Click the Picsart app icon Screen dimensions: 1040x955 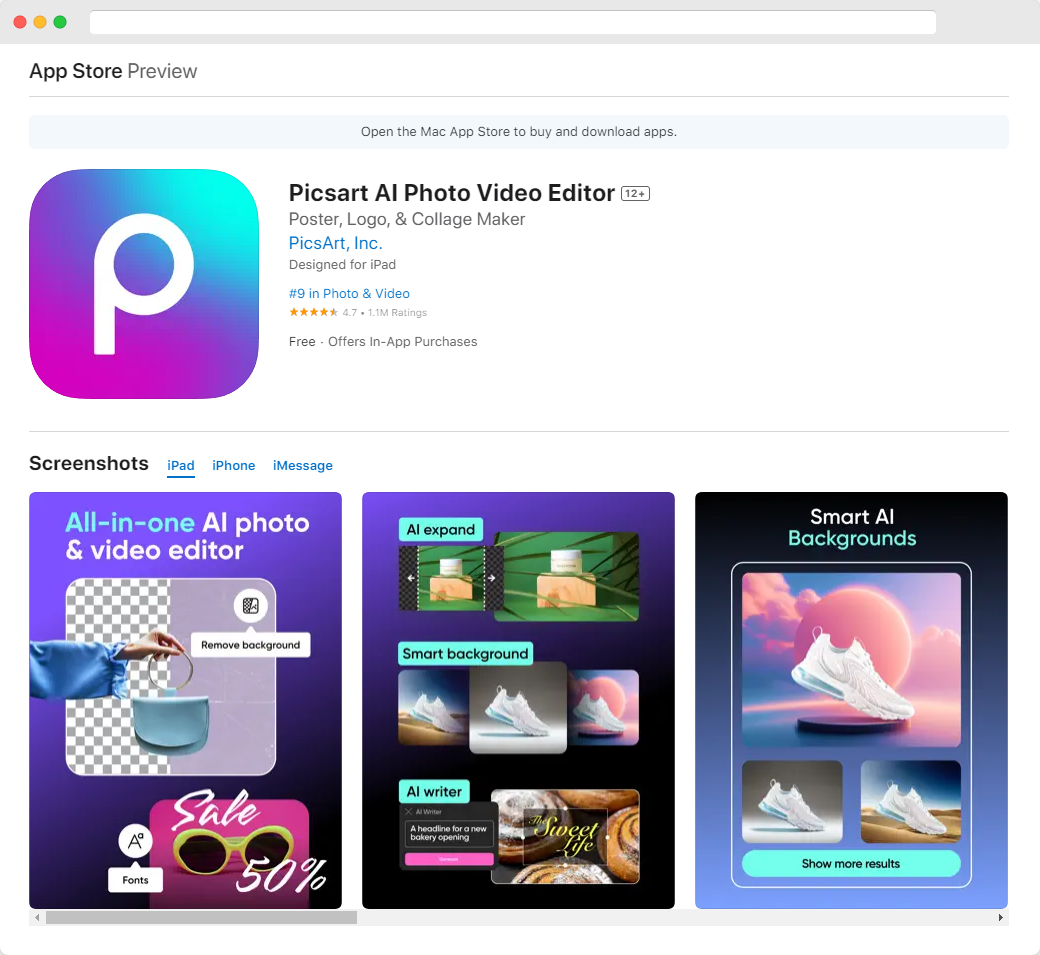click(144, 284)
